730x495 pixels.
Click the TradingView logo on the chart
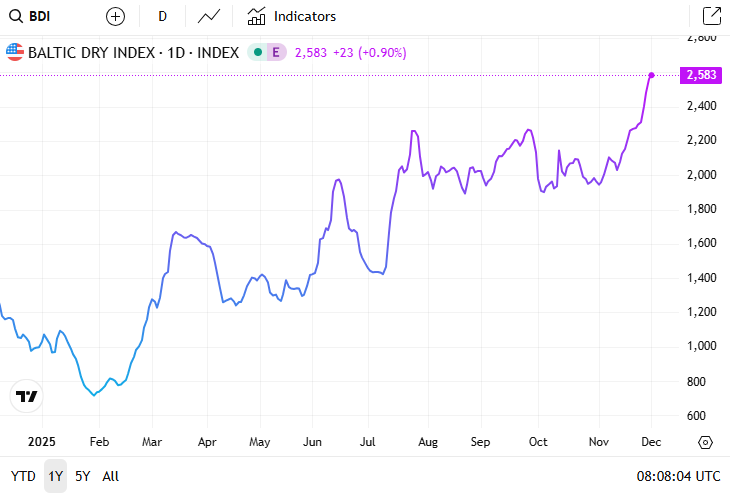point(27,396)
